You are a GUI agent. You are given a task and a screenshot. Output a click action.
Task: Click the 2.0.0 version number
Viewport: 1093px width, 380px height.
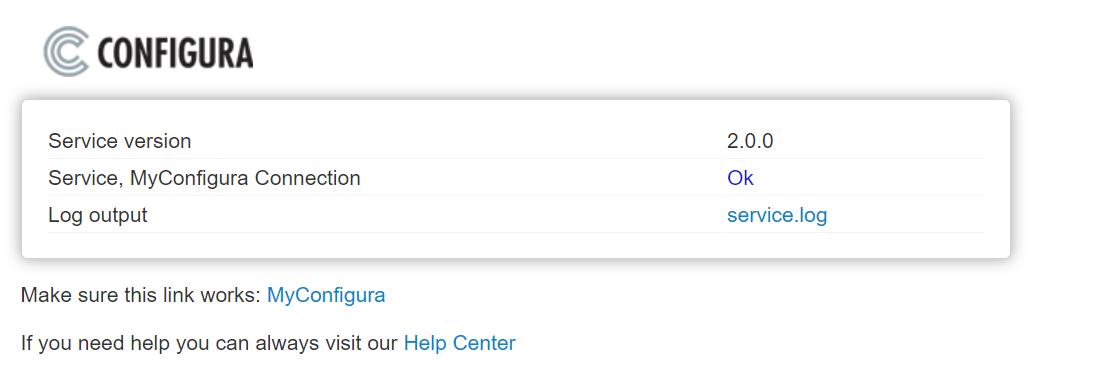click(x=750, y=141)
